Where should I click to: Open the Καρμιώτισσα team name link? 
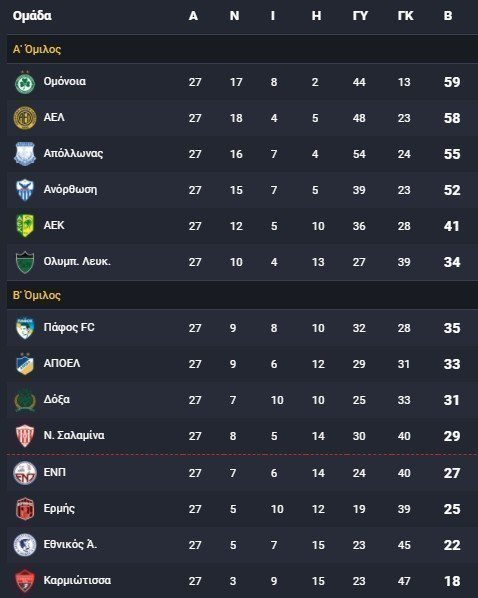point(77,580)
